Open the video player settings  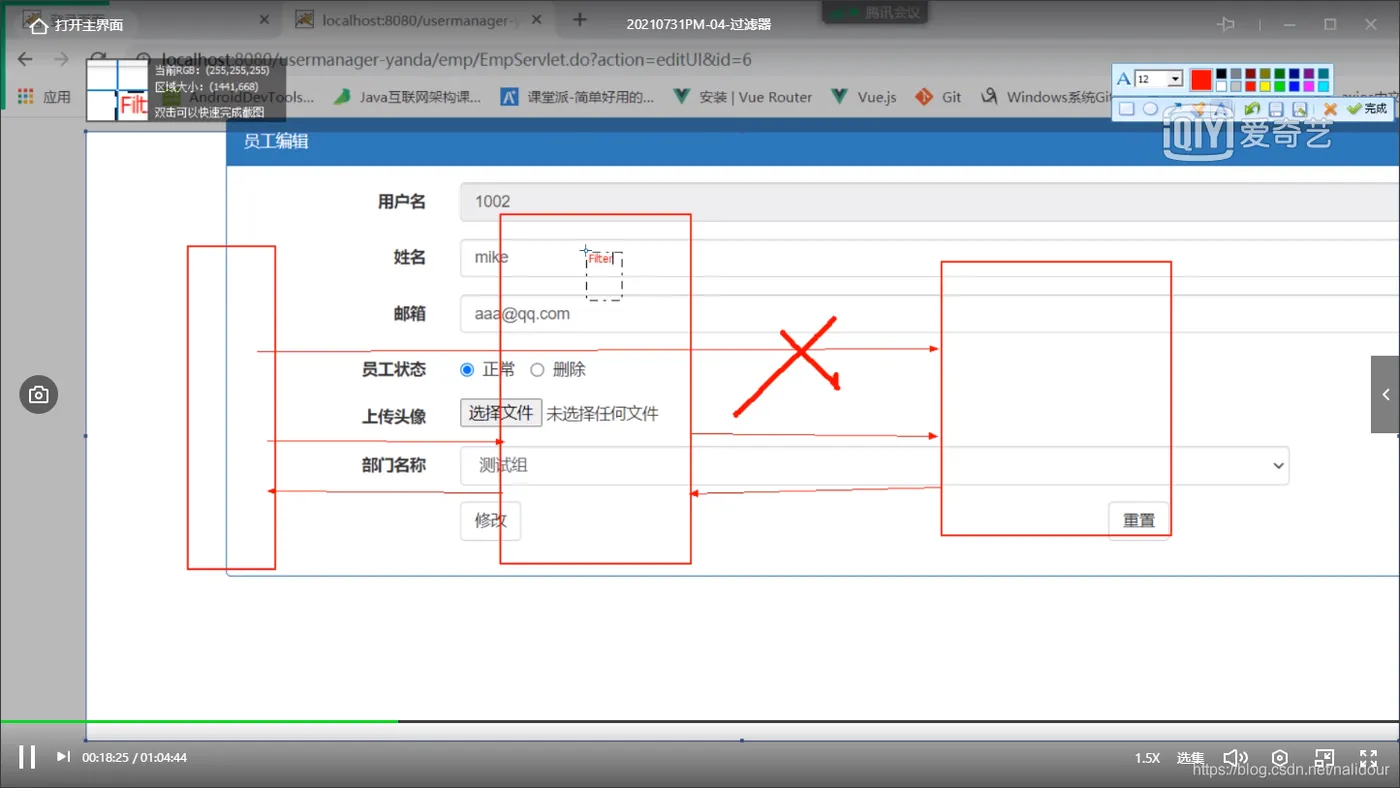pos(1280,758)
